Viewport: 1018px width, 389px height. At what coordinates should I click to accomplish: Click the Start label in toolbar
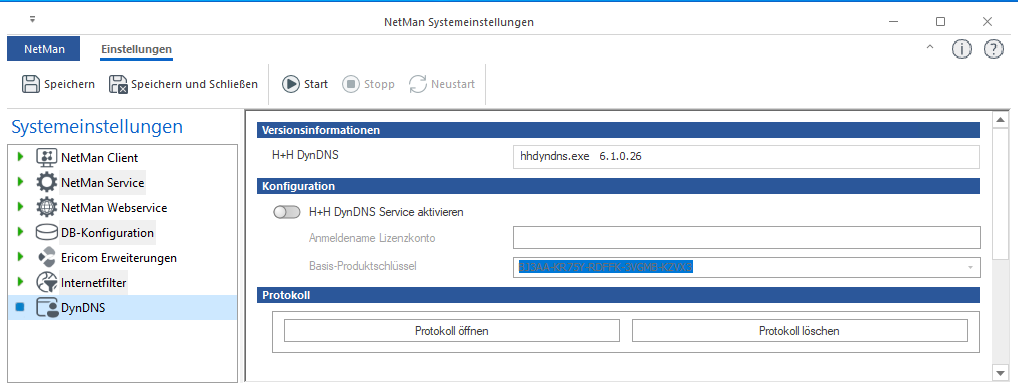pyautogui.click(x=316, y=84)
